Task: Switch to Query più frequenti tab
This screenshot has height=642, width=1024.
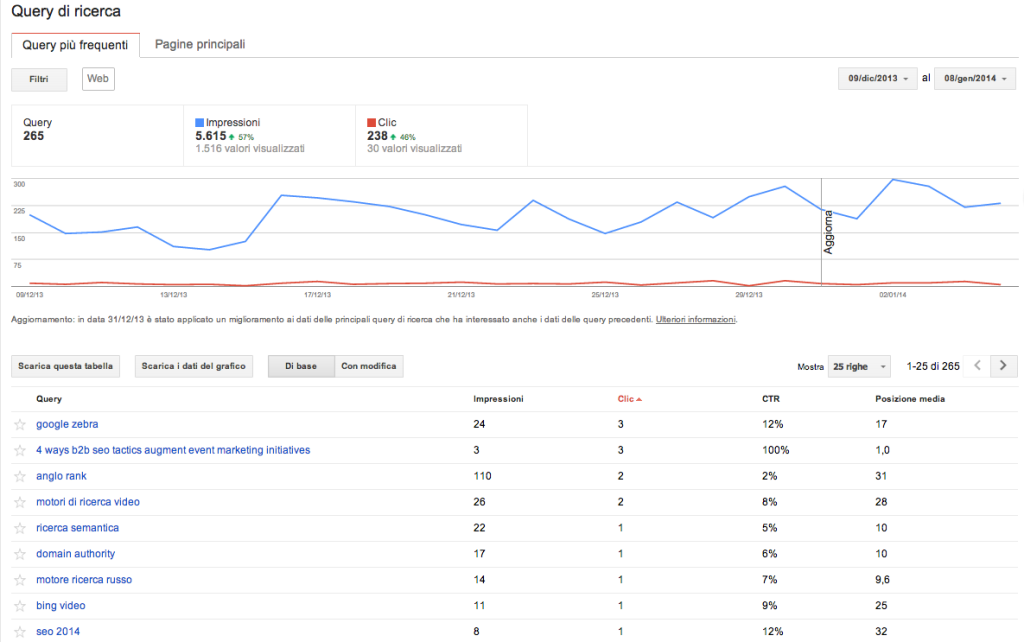Action: 75,45
